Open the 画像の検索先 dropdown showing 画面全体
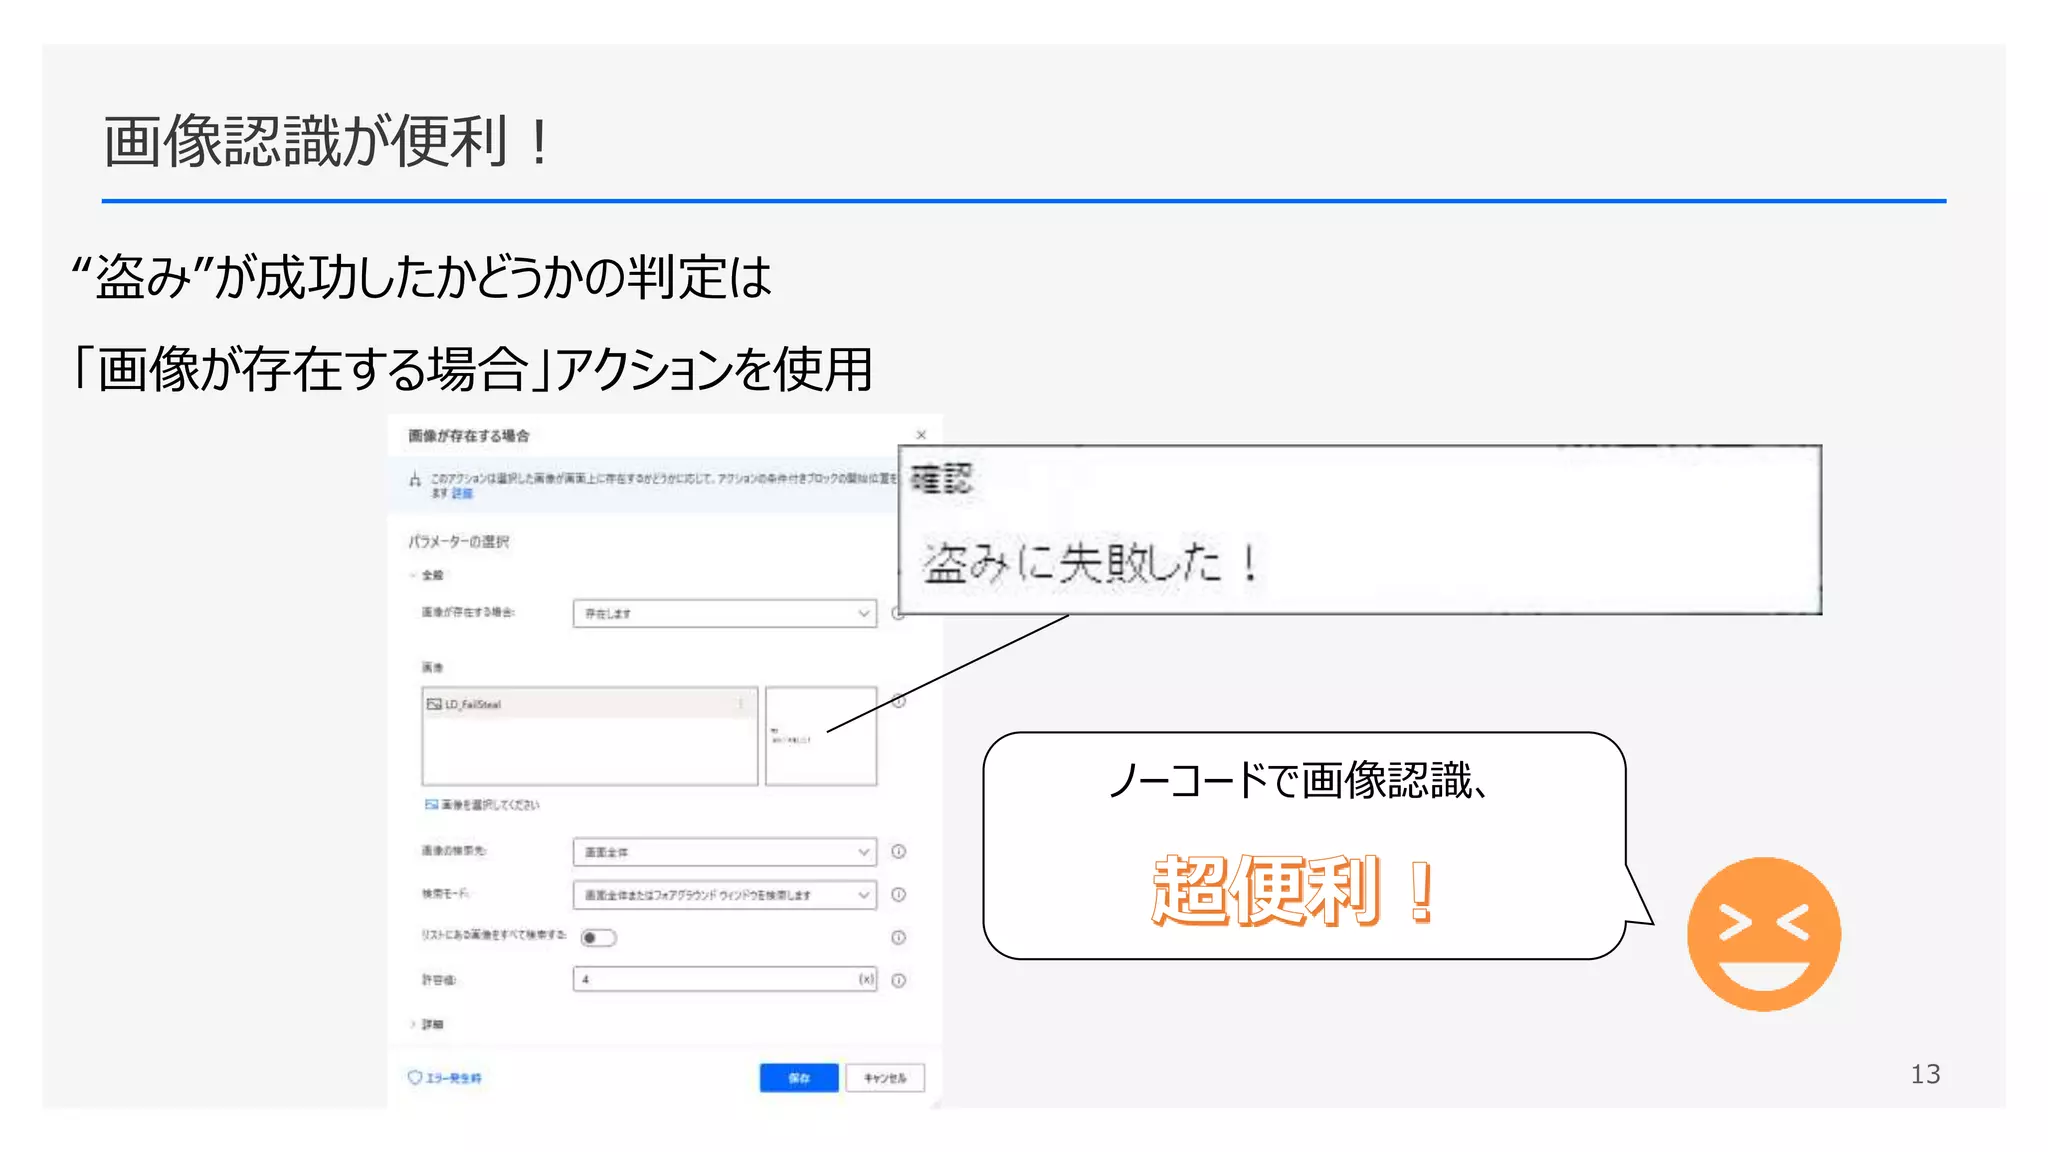 [725, 852]
